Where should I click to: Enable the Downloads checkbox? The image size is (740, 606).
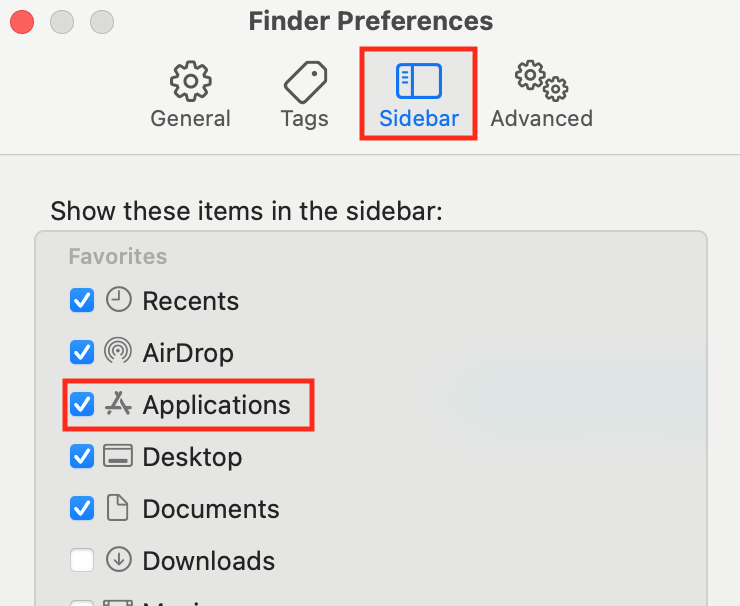[x=82, y=560]
